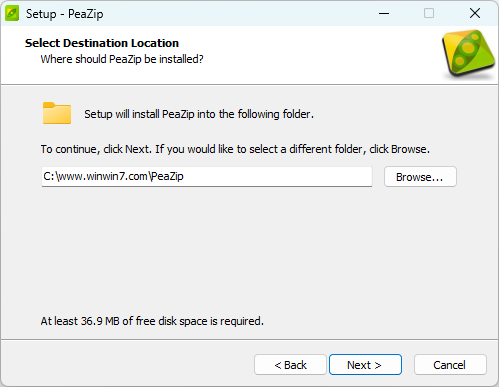The width and height of the screenshot is (499, 387).
Task: Open the Browse folder dialog
Action: (420, 177)
